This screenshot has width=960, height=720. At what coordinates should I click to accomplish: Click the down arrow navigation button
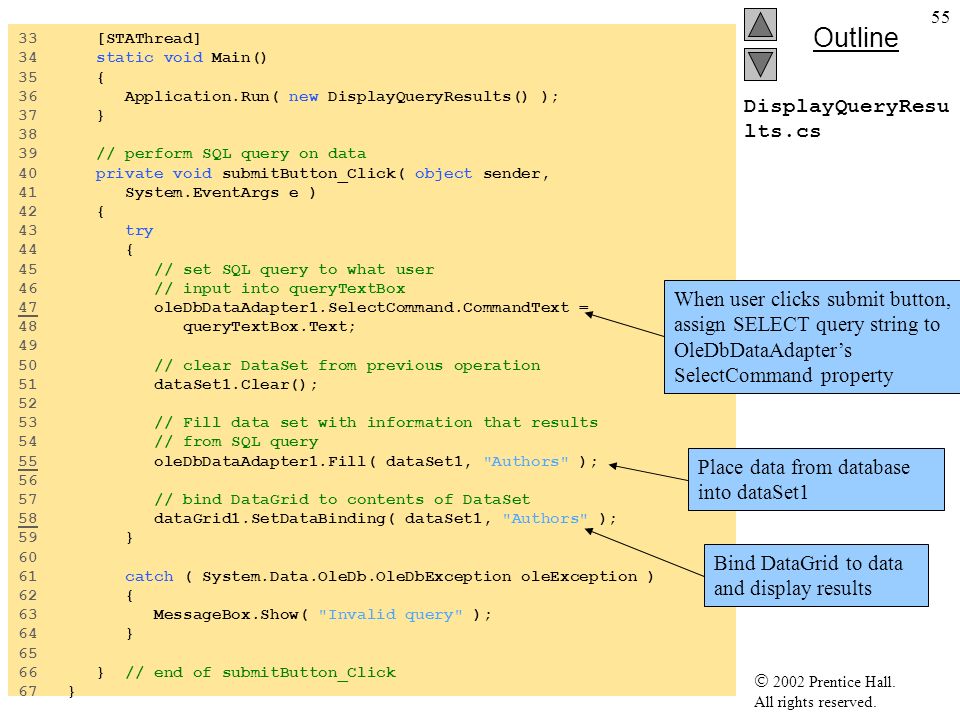(760, 64)
